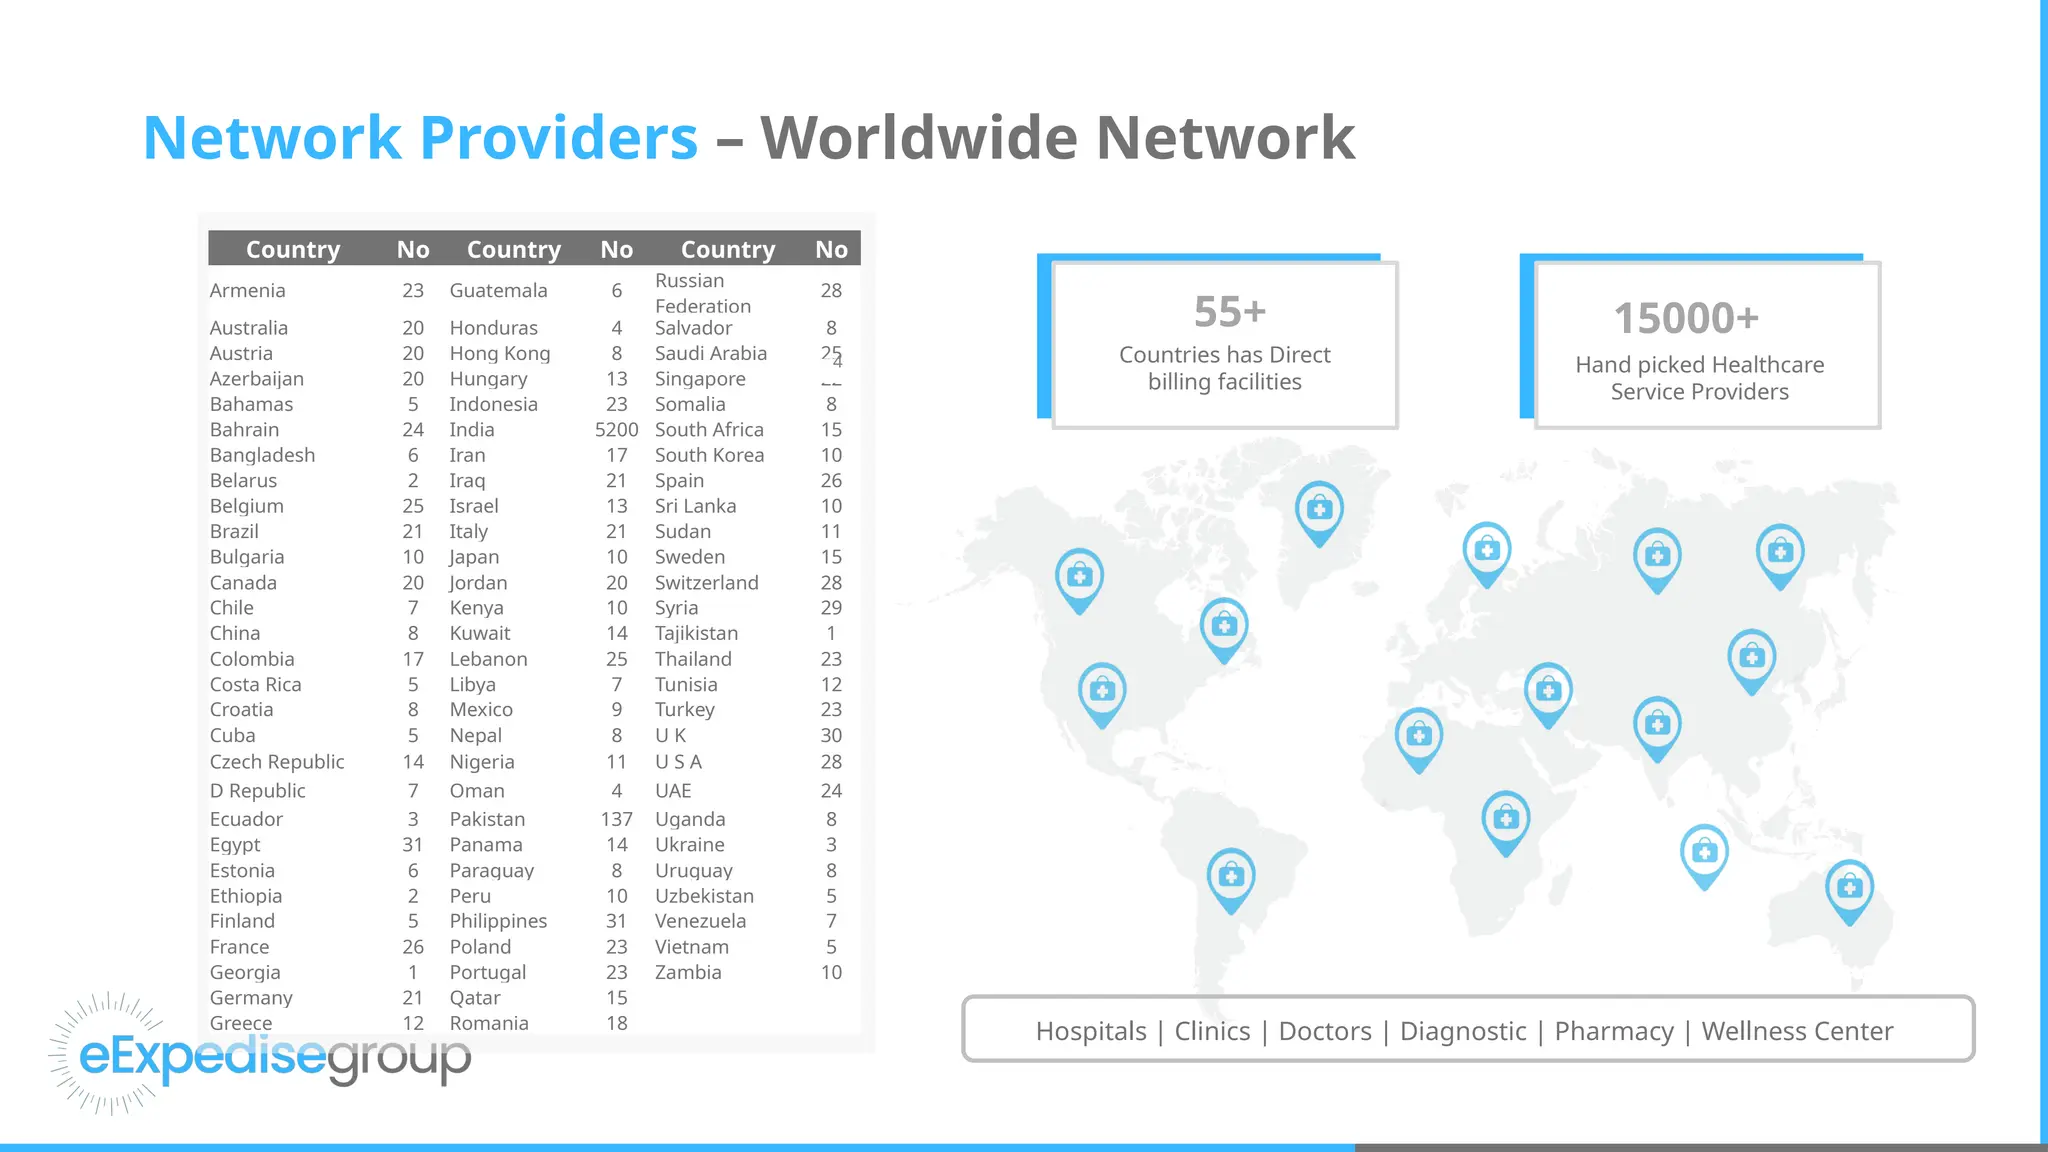Click the map pin over Alaska
Screen dimensions: 2048x1152
1079,578
